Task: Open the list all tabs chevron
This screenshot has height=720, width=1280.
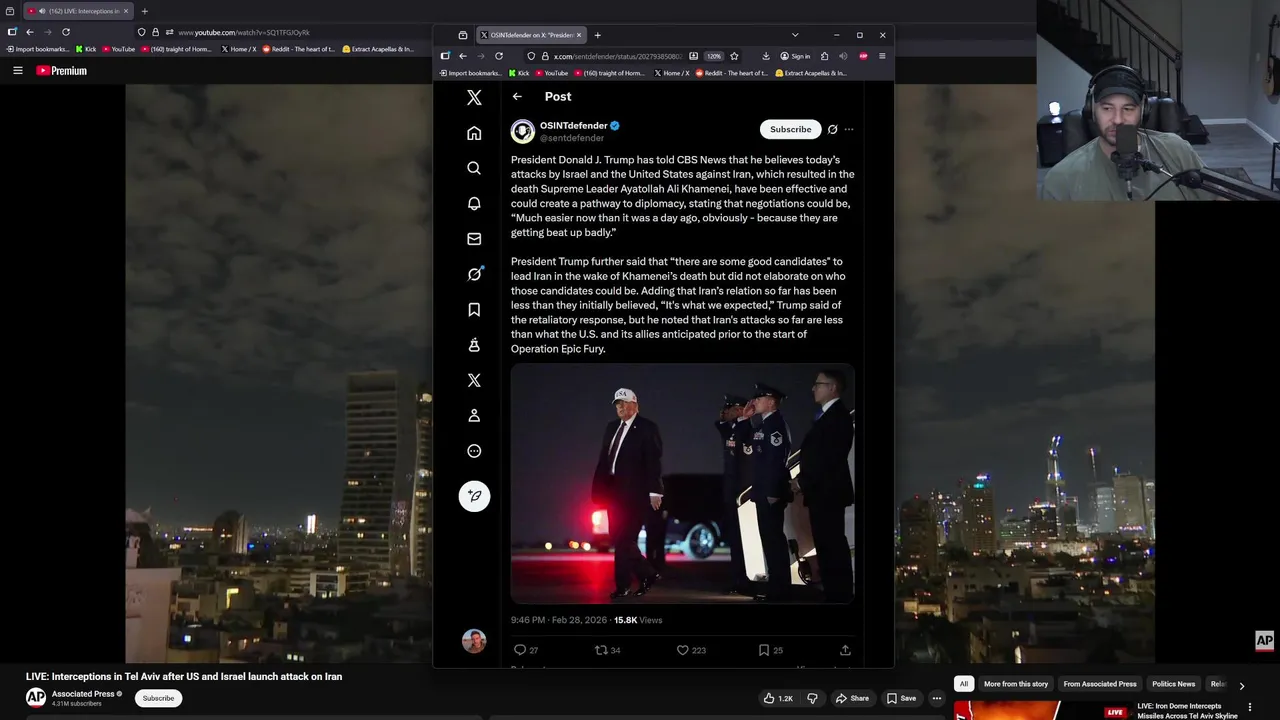Action: 795,35
